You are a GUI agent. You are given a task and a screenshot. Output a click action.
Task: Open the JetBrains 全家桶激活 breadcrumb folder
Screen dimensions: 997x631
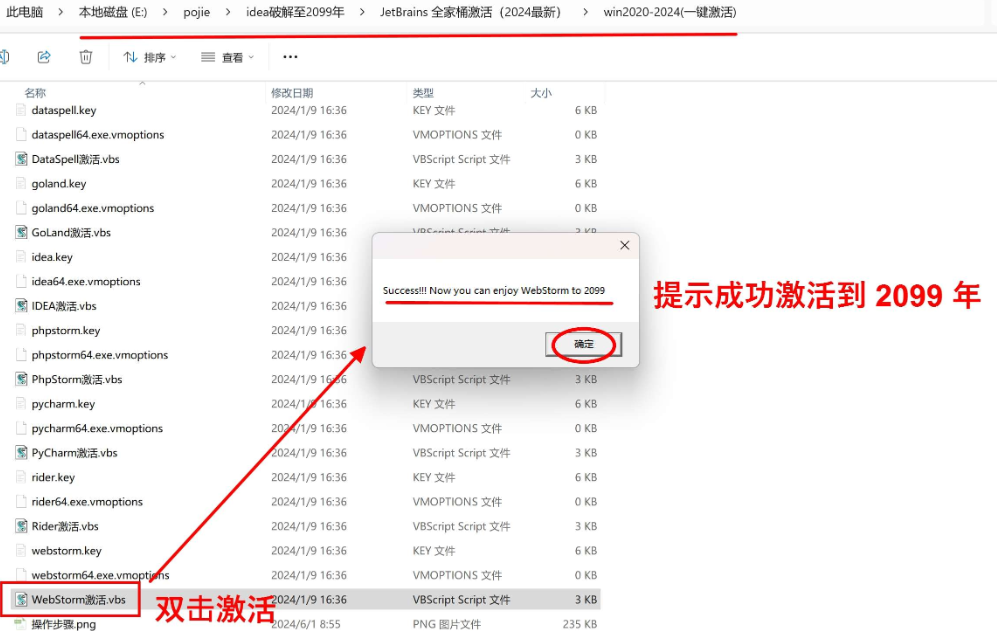point(471,12)
